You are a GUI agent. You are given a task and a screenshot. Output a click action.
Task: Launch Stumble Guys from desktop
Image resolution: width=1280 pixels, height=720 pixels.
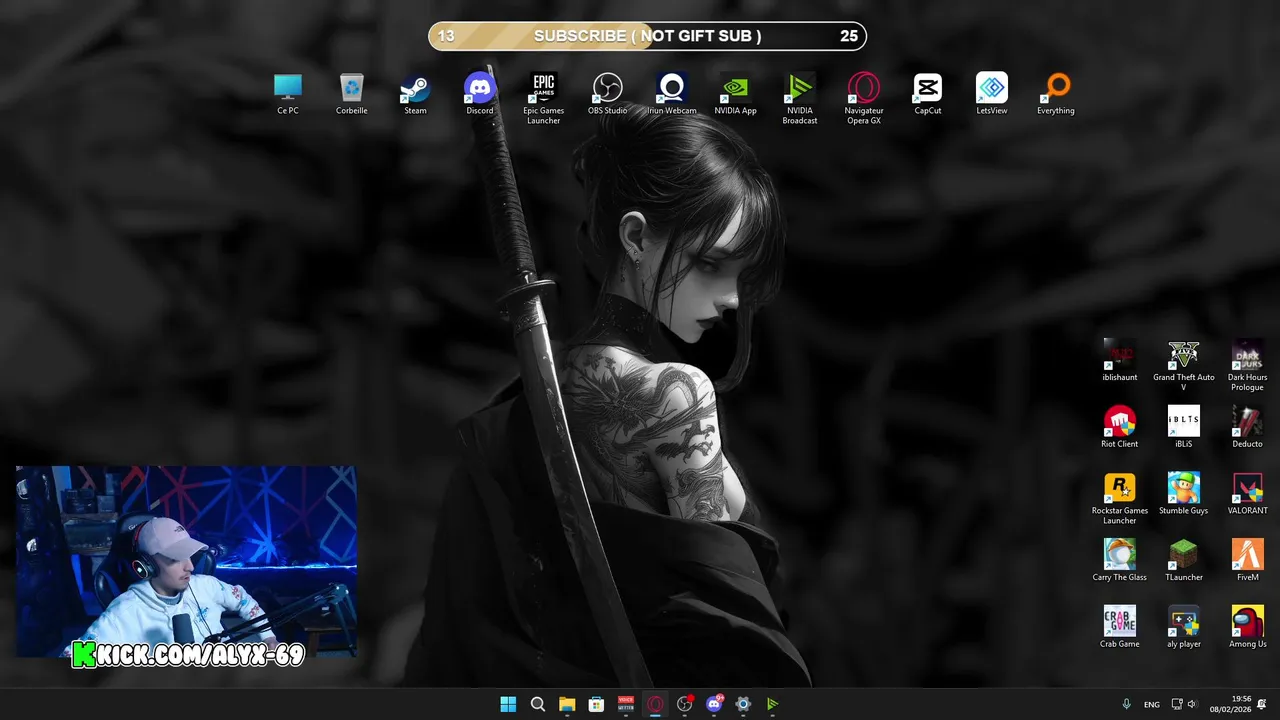point(1184,494)
